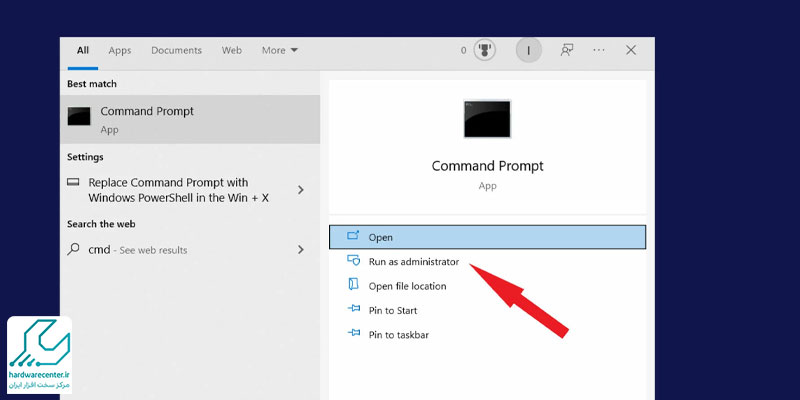
Task: Open the three-dots options menu
Action: (599, 50)
